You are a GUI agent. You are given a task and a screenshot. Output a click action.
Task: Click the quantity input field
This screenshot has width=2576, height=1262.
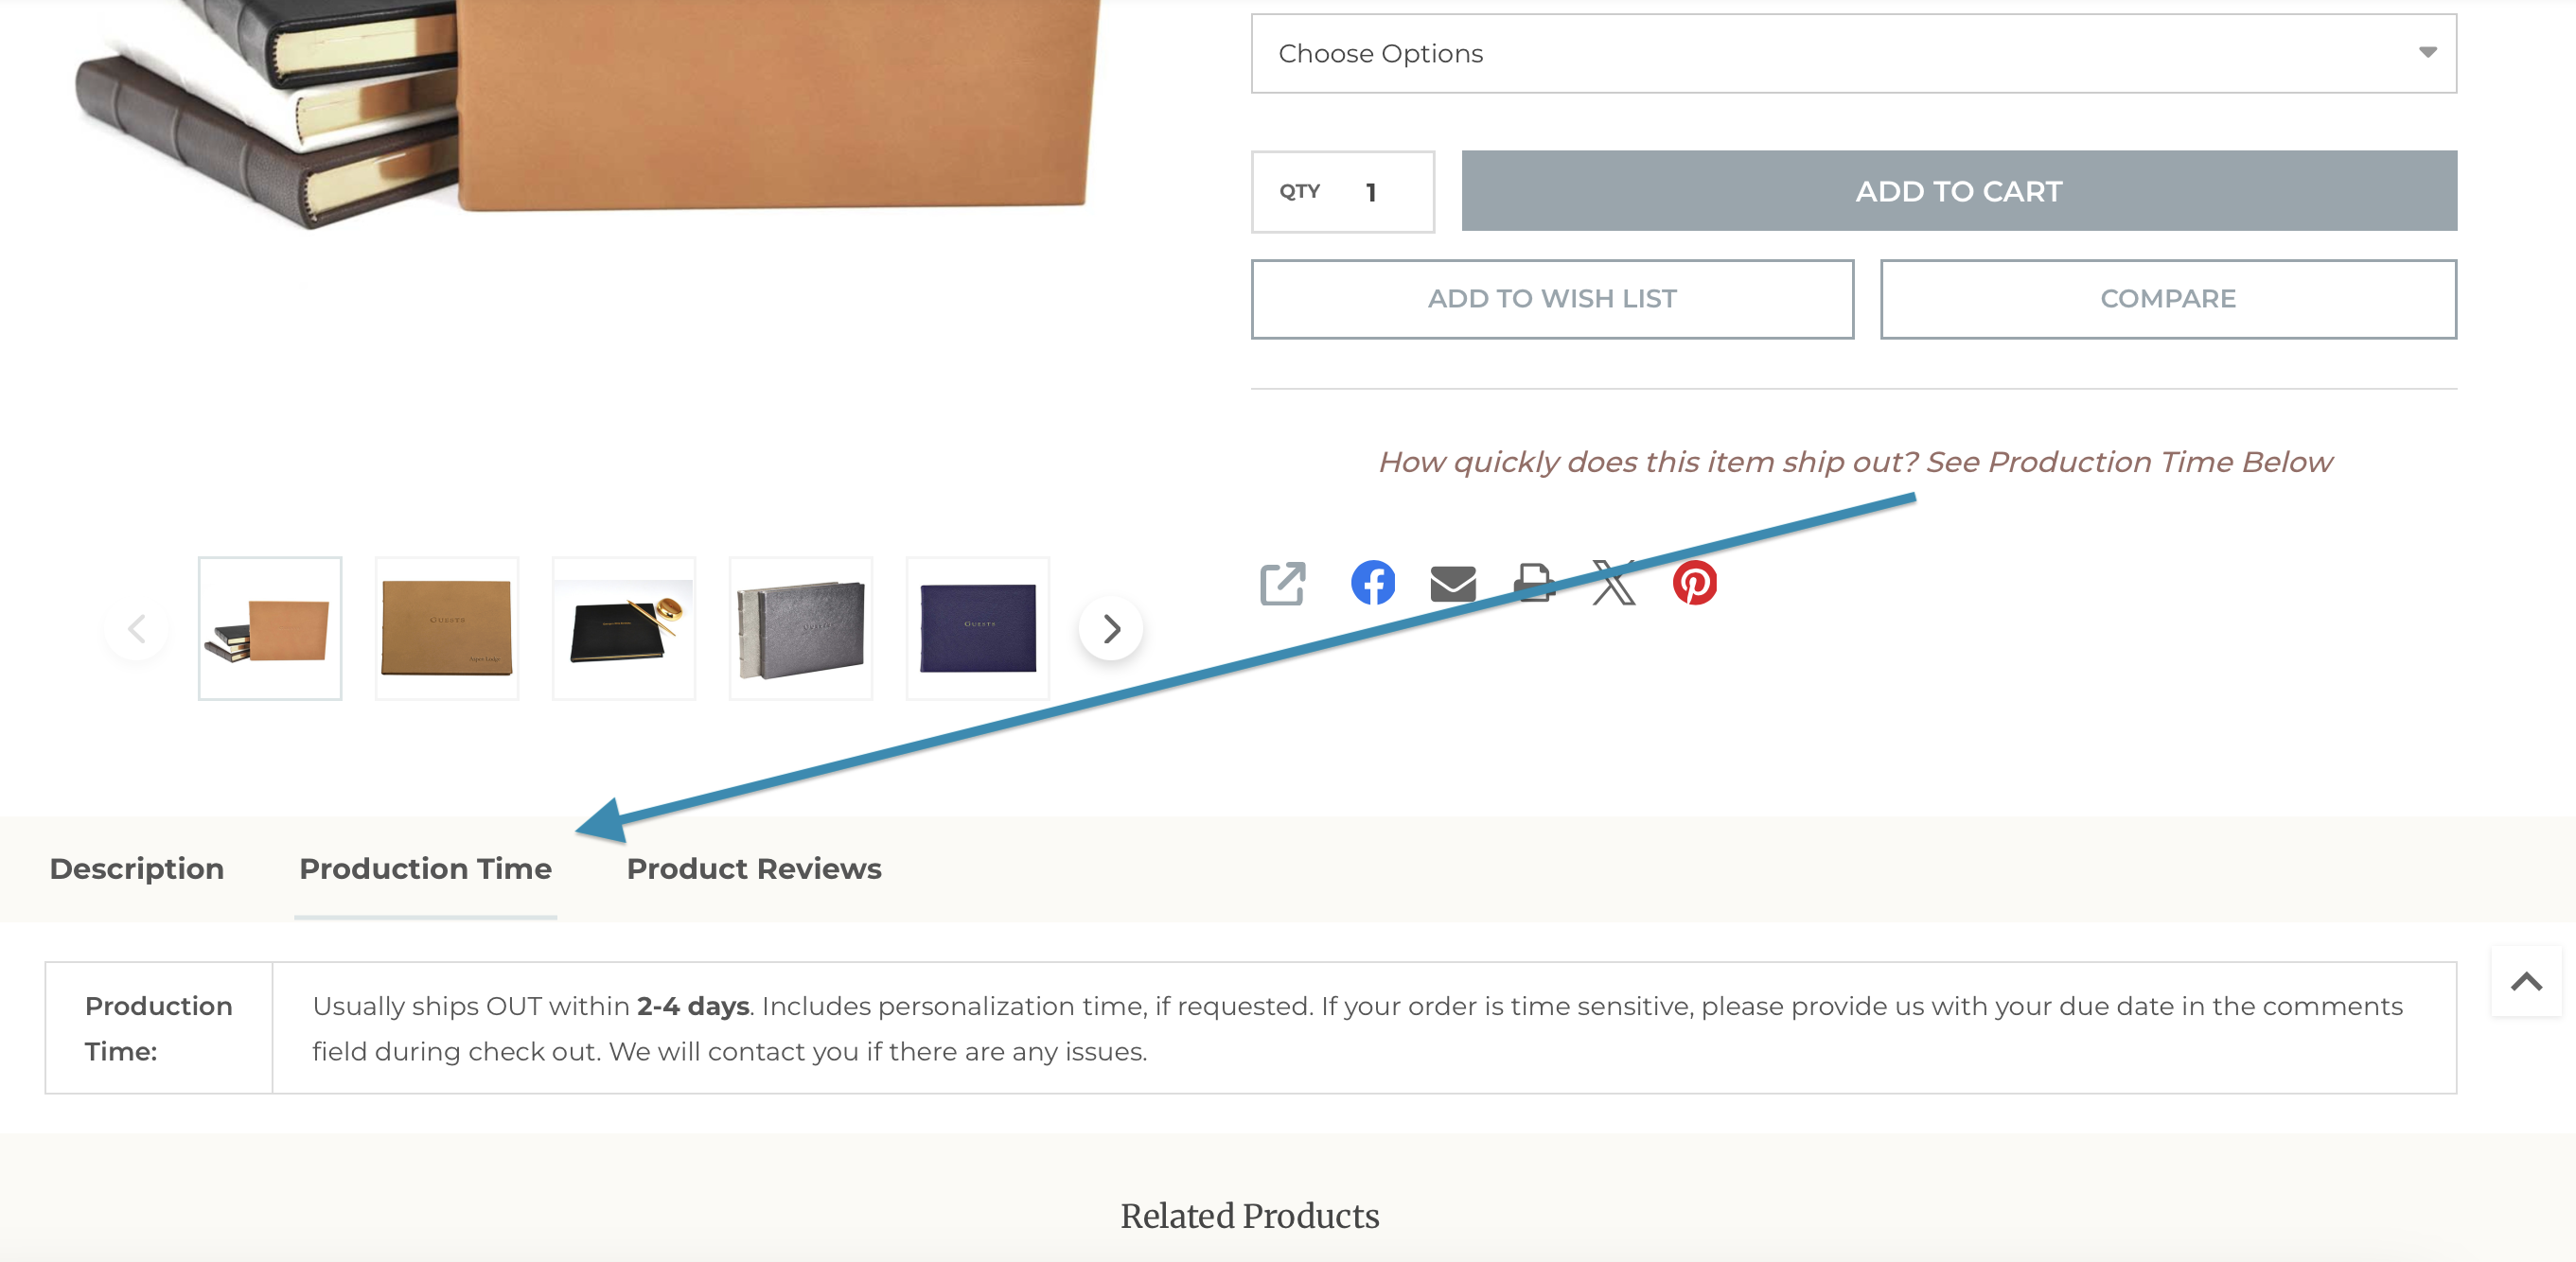[x=1343, y=192]
